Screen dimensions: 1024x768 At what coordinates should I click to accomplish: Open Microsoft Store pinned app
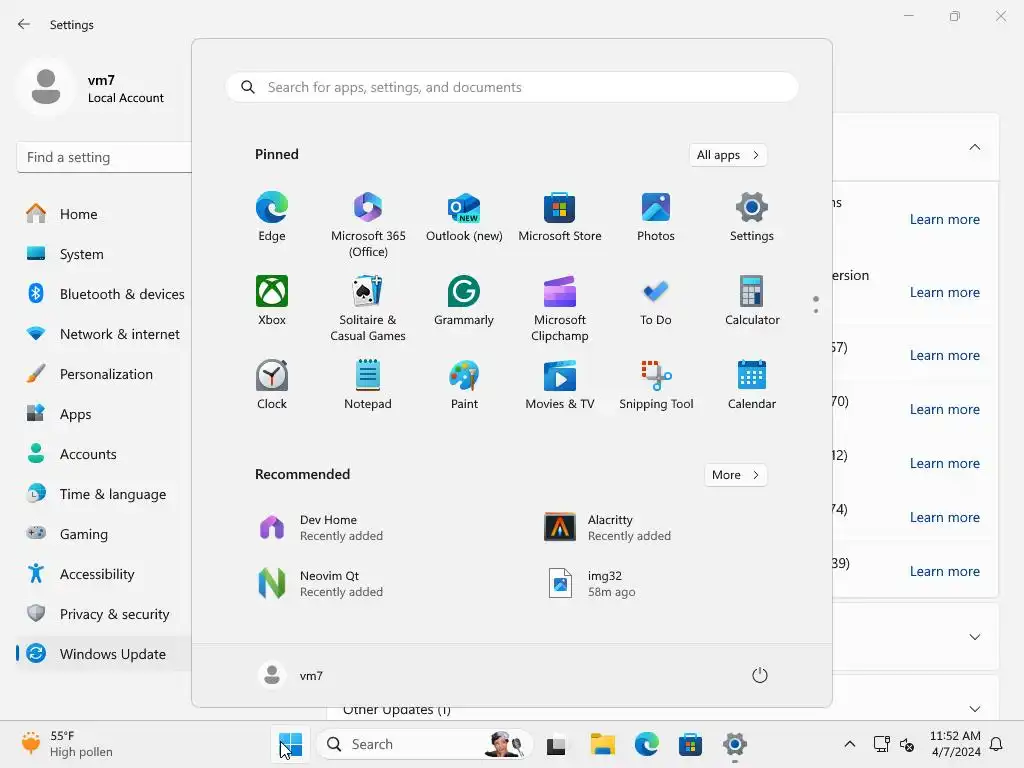tap(560, 217)
